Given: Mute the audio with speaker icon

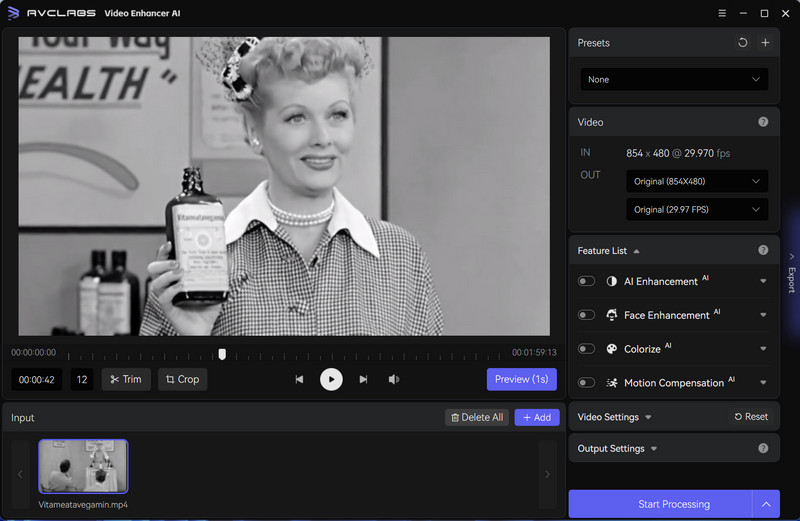Looking at the screenshot, I should [x=394, y=379].
